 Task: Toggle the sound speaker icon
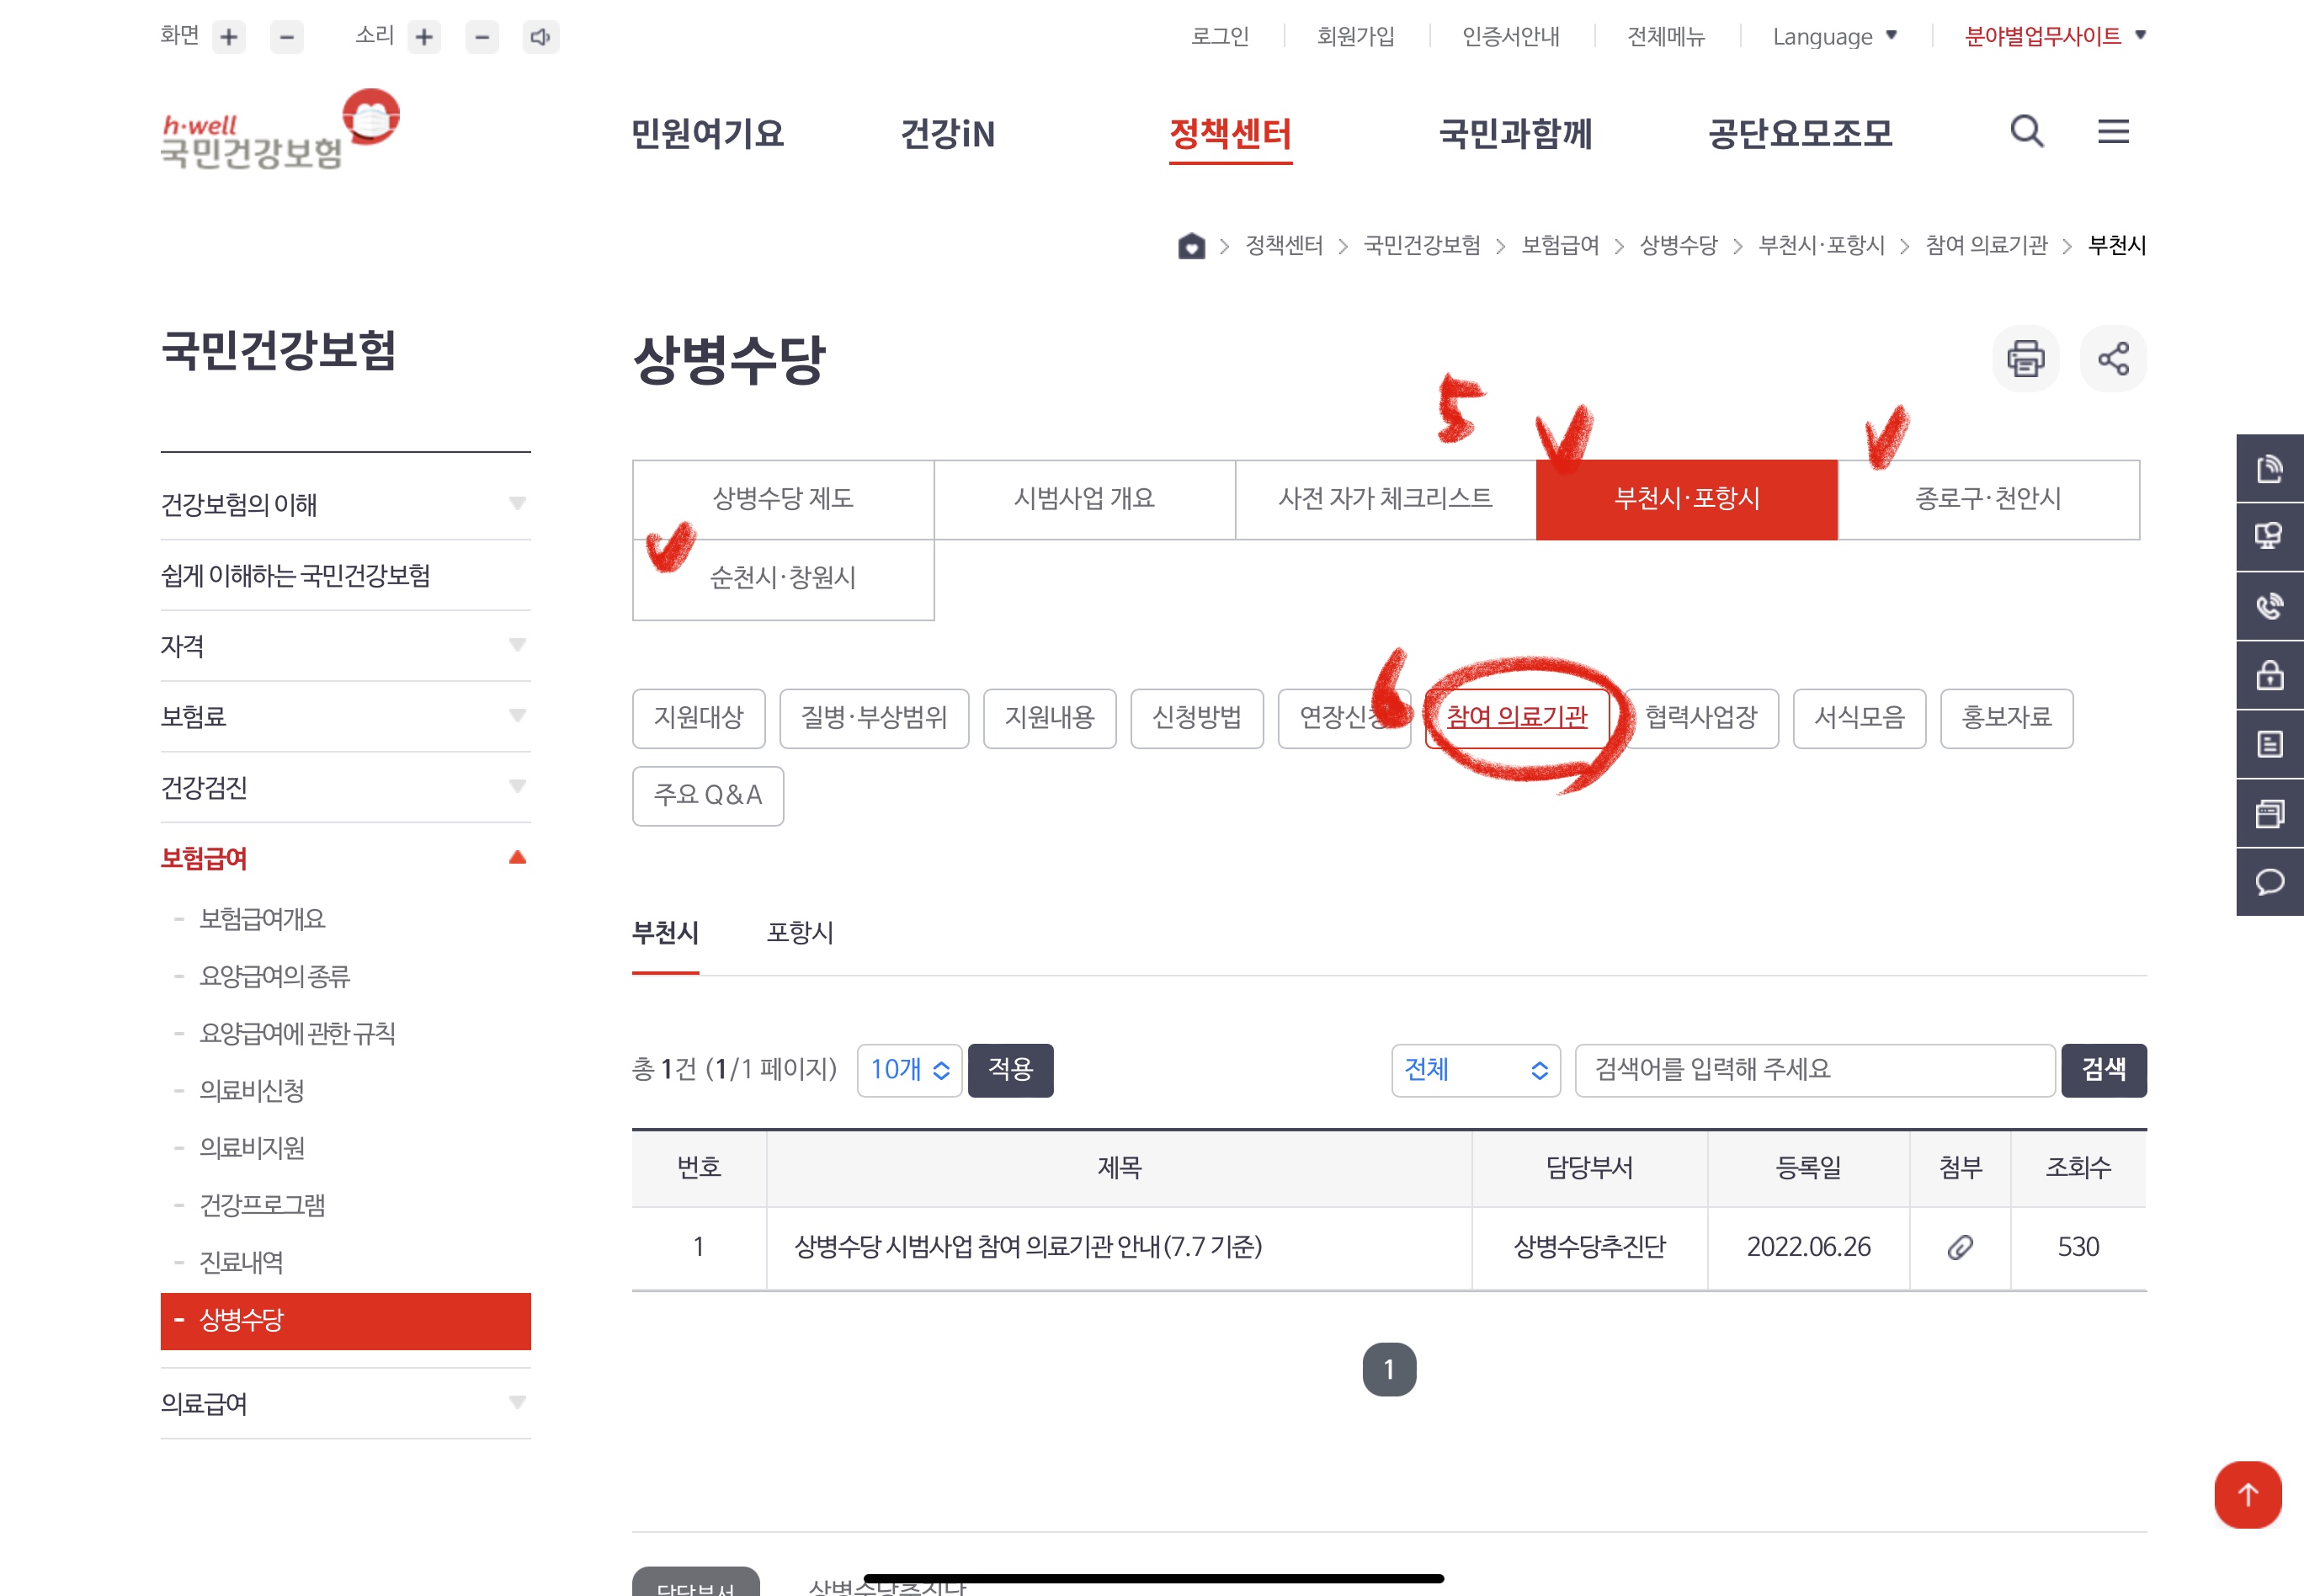click(540, 37)
